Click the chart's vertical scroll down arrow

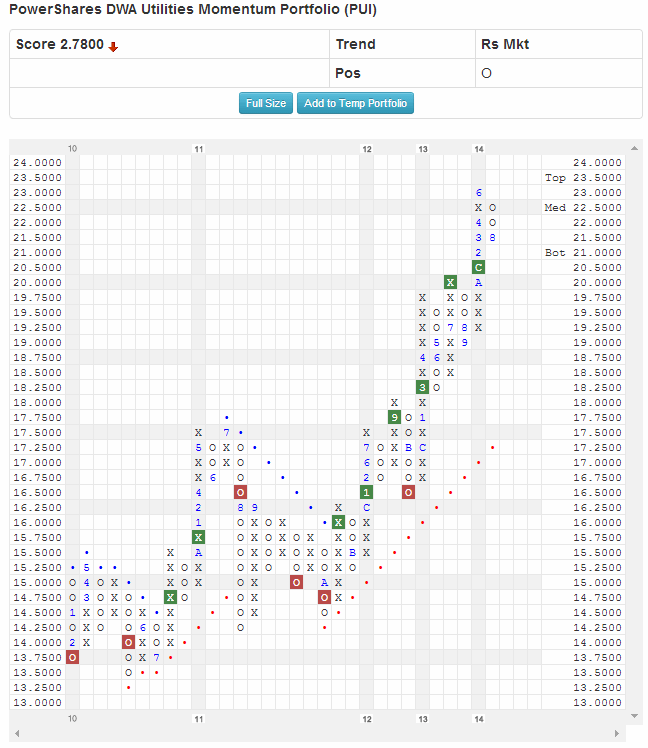(634, 716)
